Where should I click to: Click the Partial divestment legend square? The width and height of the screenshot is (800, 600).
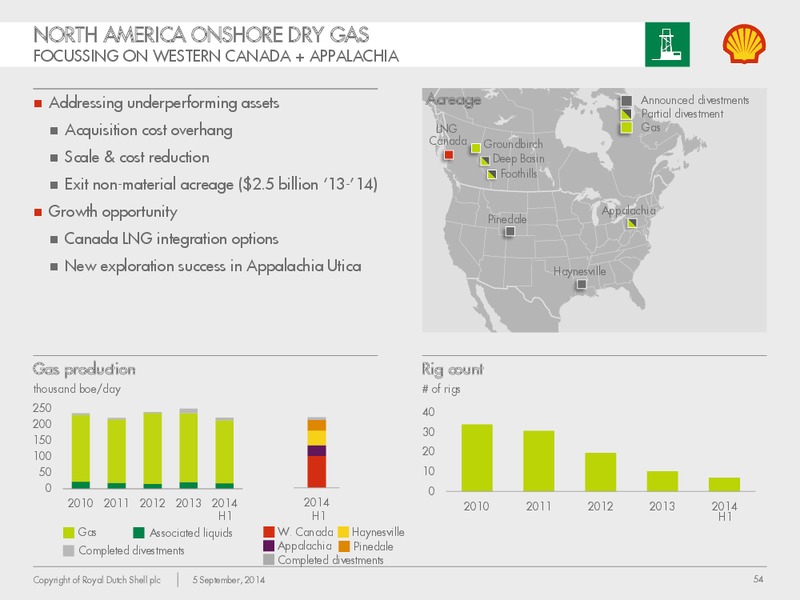point(627,114)
